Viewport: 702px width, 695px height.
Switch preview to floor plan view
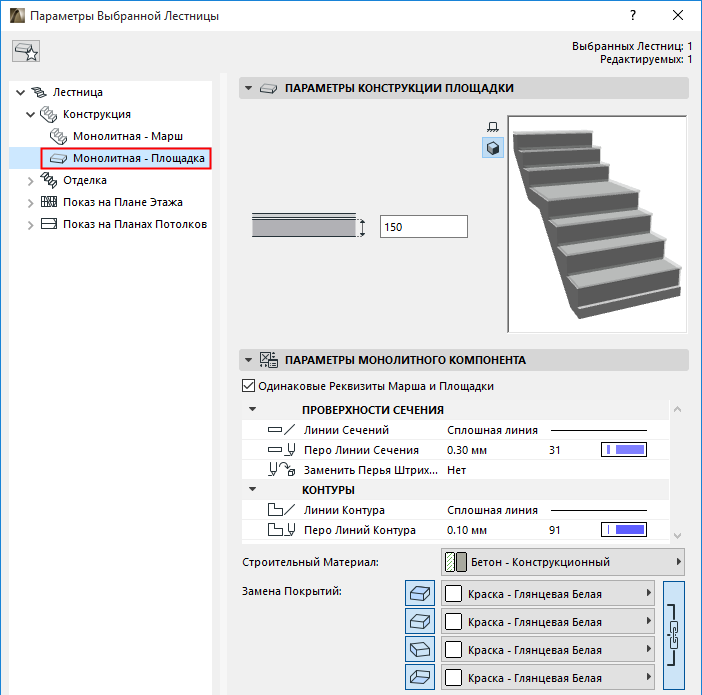(x=492, y=127)
